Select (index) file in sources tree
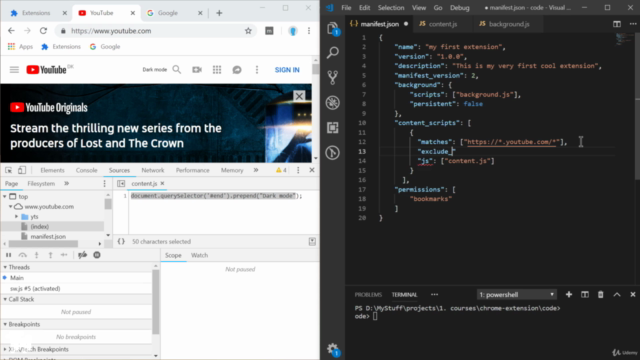The image size is (640, 360). coord(39,227)
